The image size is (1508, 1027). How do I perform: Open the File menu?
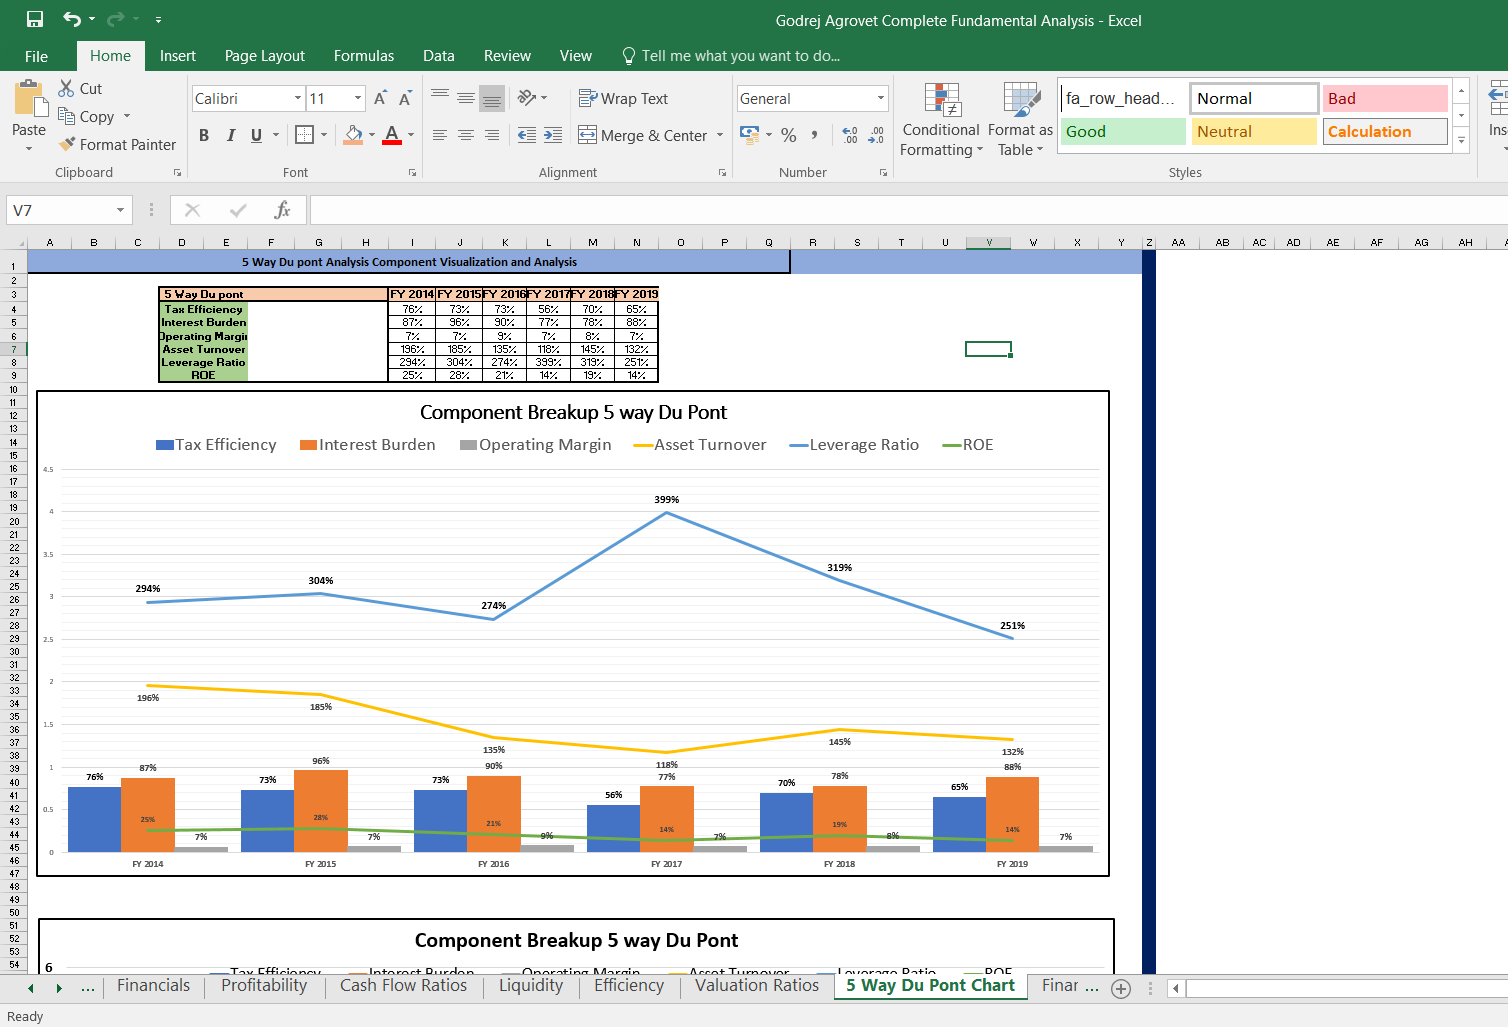coord(36,56)
